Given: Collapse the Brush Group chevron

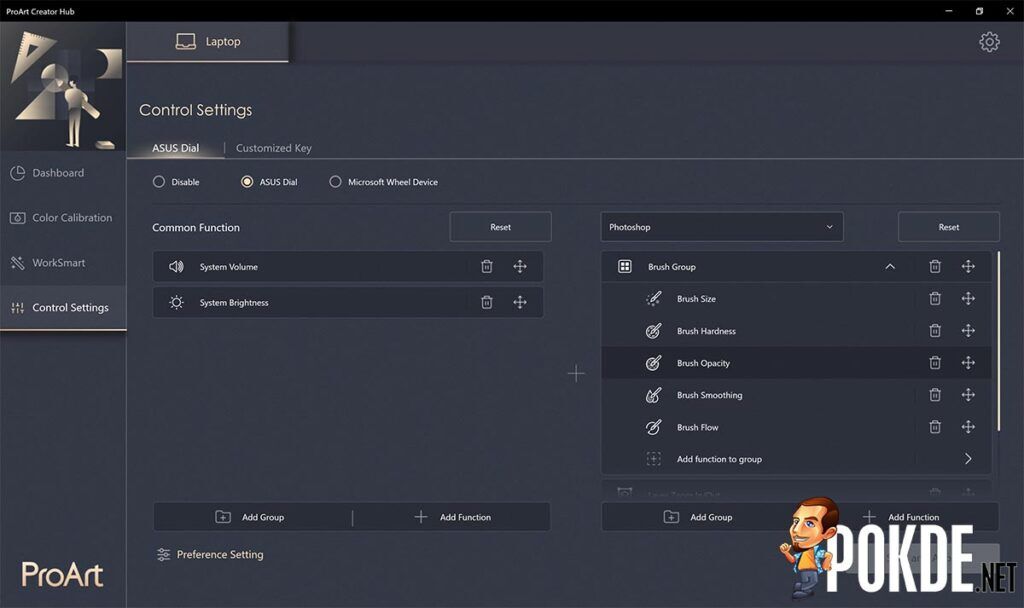Looking at the screenshot, I should (x=889, y=266).
